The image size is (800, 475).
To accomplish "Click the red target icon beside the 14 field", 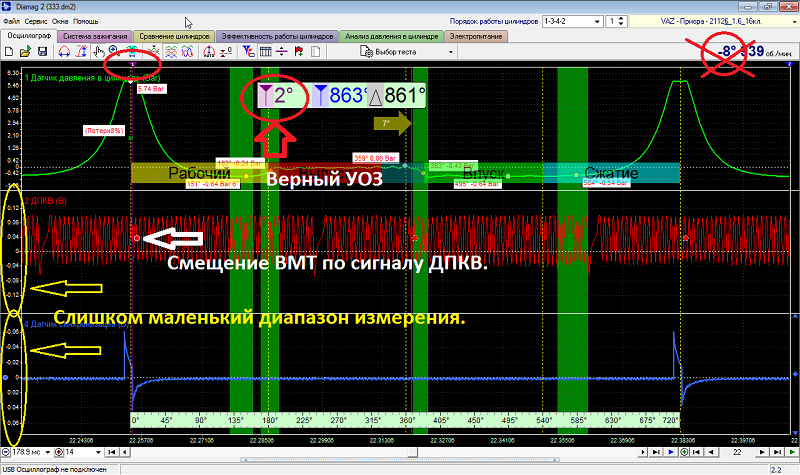I will point(59,452).
